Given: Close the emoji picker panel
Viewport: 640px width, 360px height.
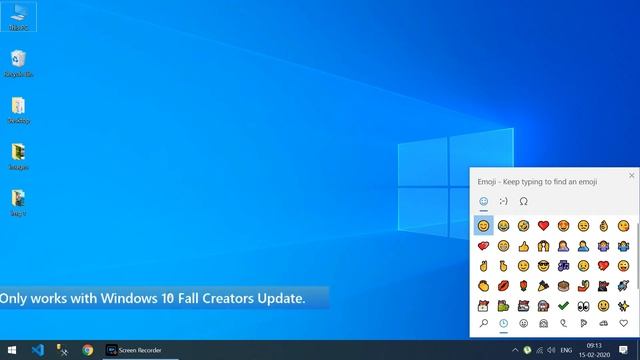Looking at the screenshot, I should point(631,176).
